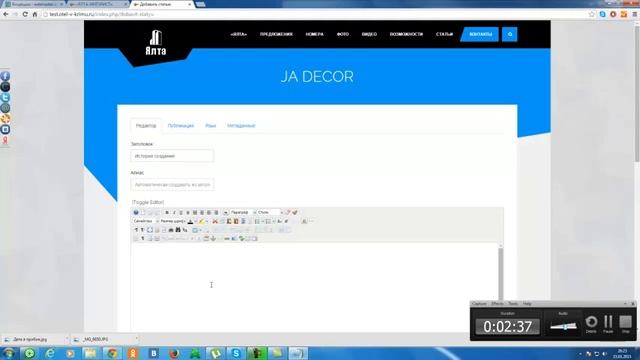Toggle bold formatting in the editor
640x360 pixels.
point(167,212)
